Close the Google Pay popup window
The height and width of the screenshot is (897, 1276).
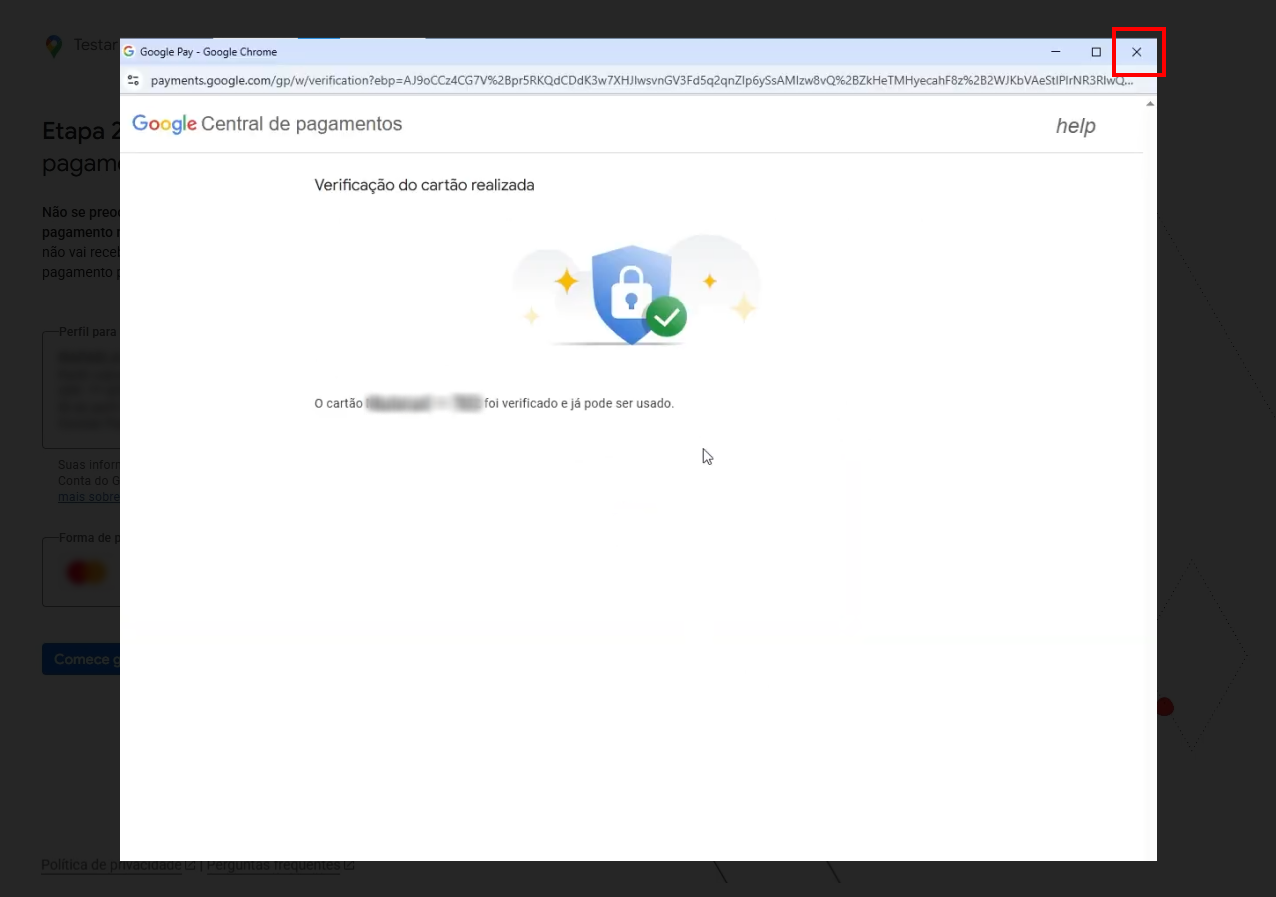(x=1136, y=52)
